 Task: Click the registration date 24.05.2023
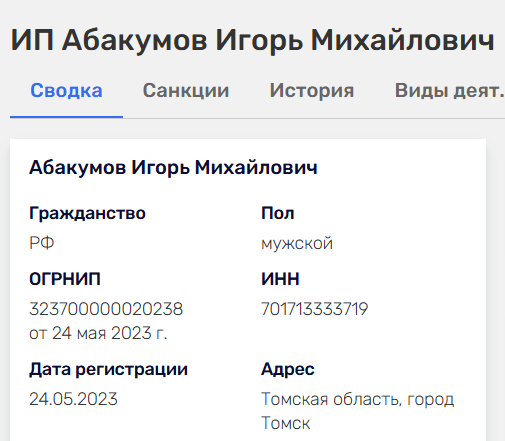tap(73, 399)
